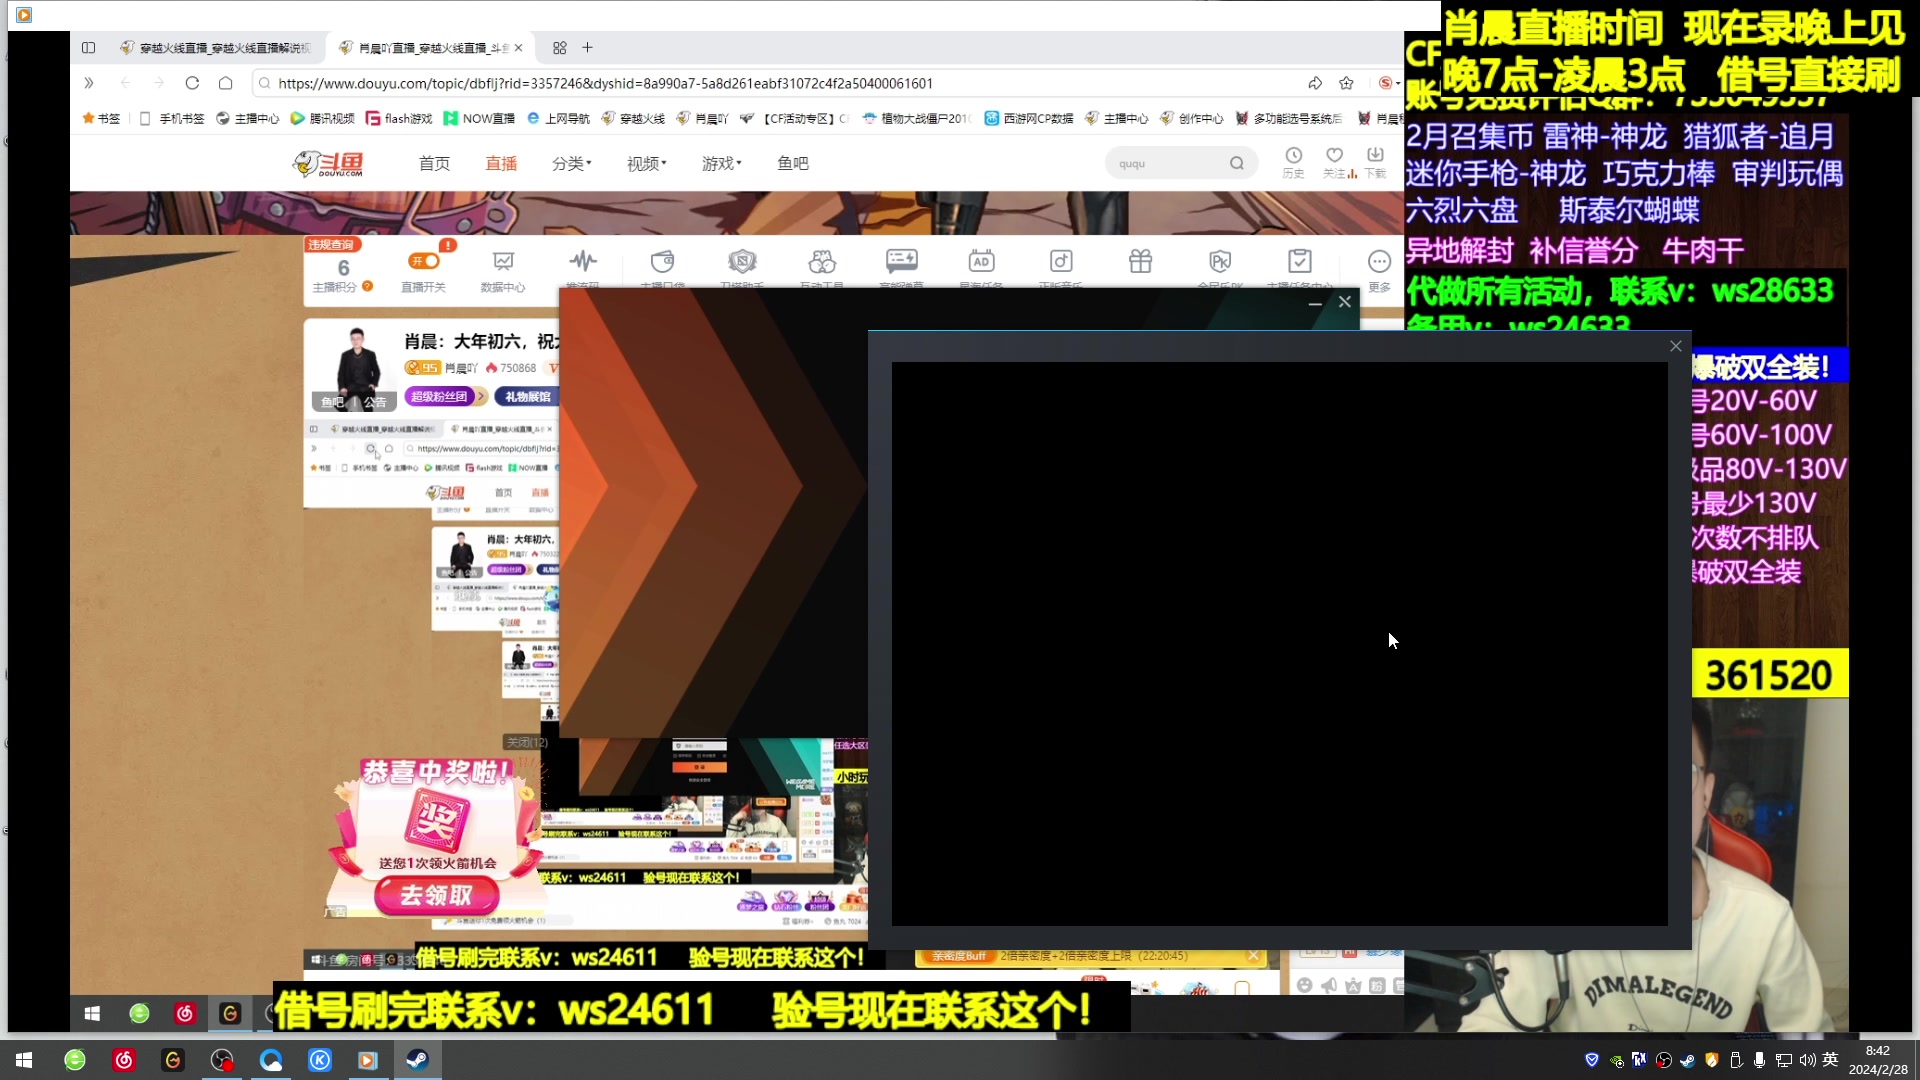Click the gift box toolbar icon
1920x1080 pixels.
(x=1140, y=262)
